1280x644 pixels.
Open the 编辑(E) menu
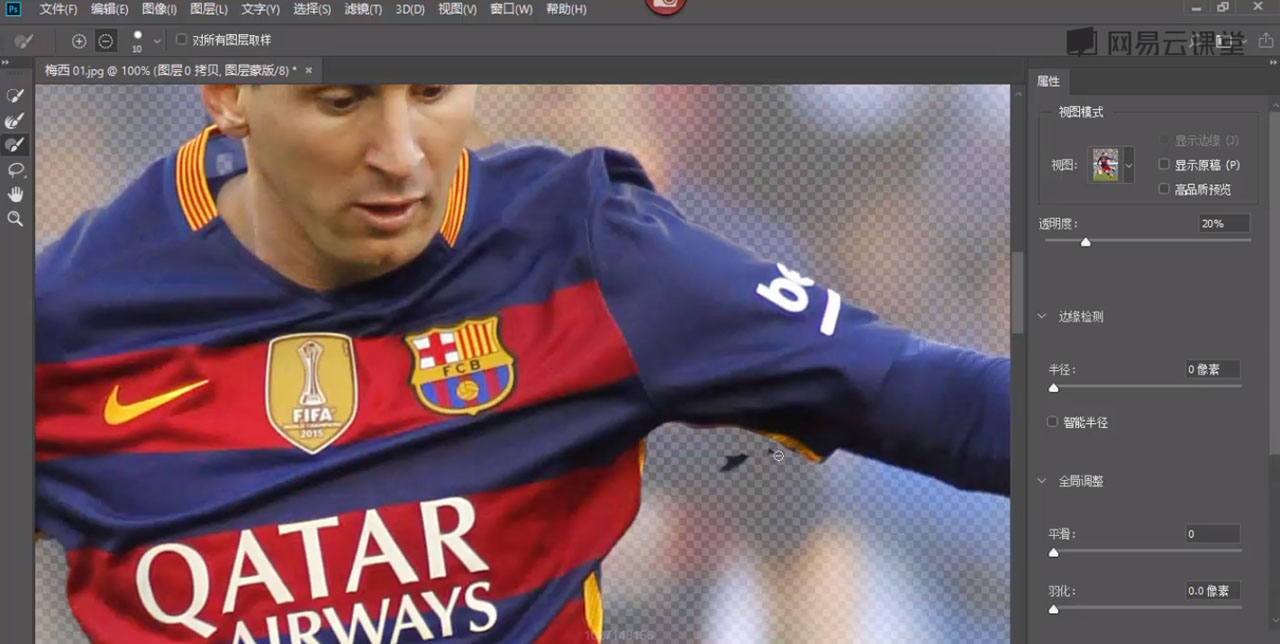pyautogui.click(x=110, y=9)
